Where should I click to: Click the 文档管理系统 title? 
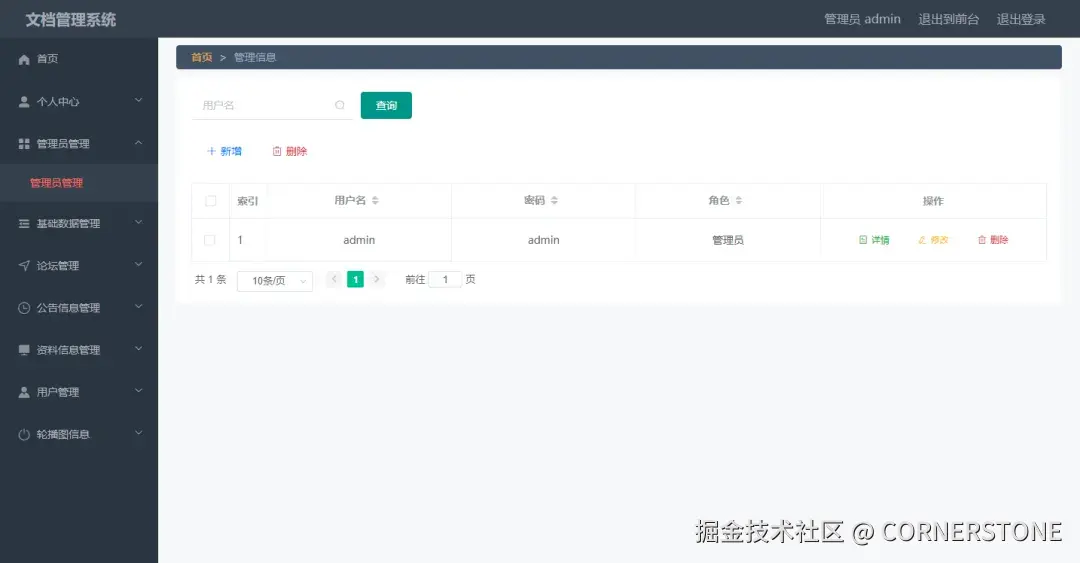pos(71,20)
